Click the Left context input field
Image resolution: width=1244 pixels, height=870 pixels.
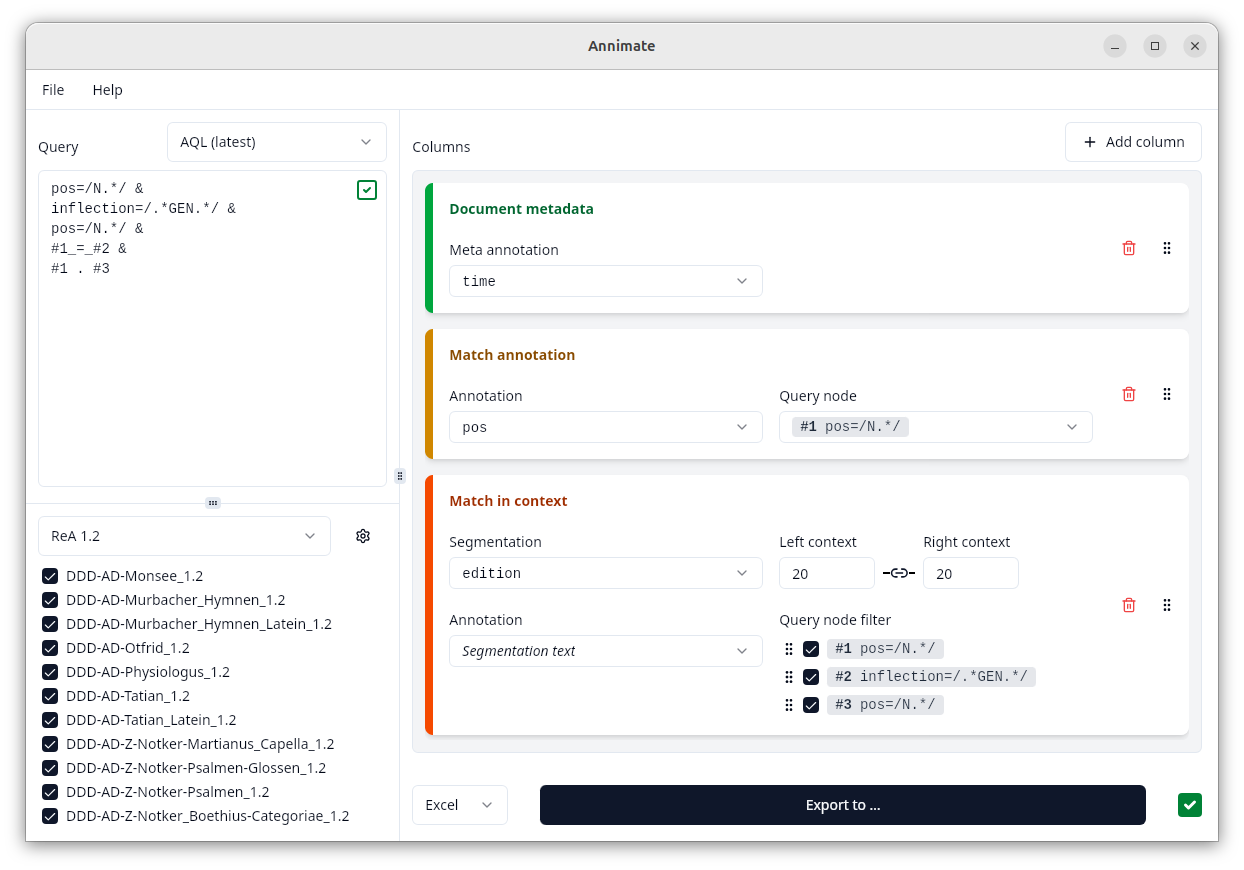(827, 573)
